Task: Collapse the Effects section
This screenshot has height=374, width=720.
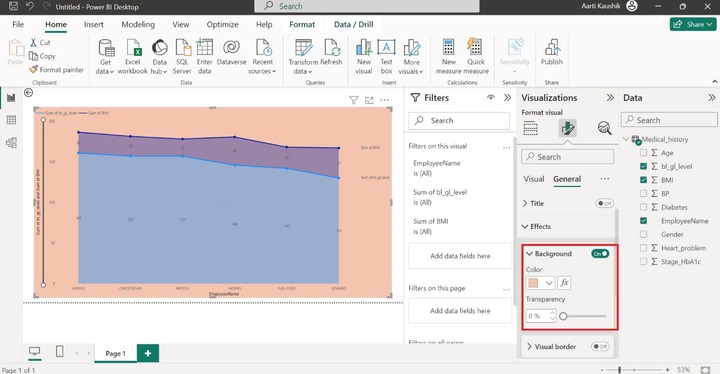Action: pos(525,227)
